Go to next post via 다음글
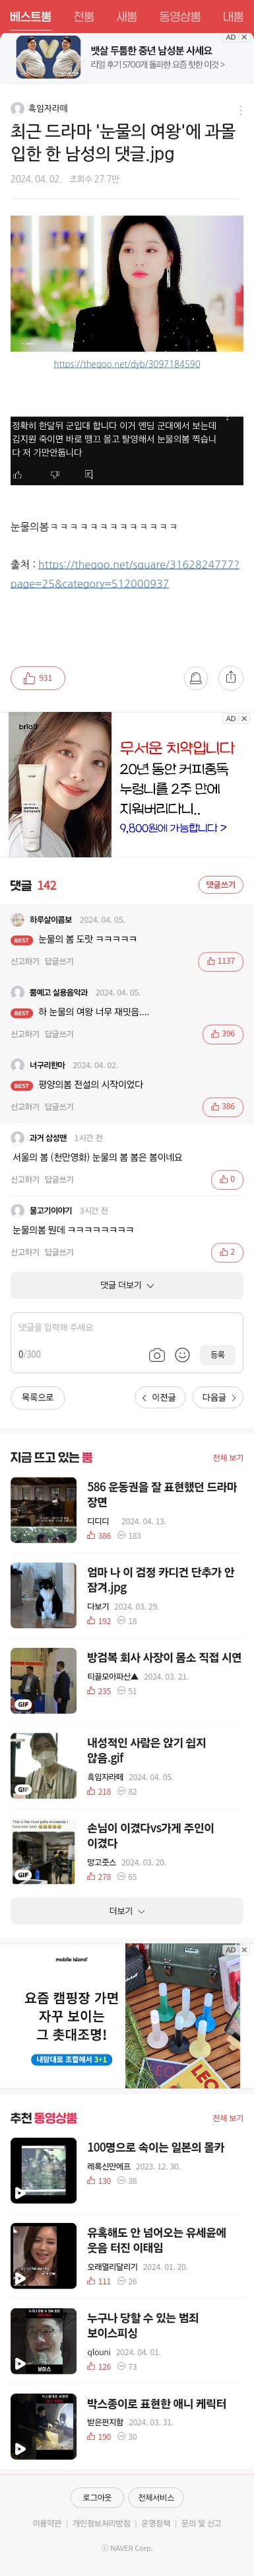This screenshot has width=254, height=2576. pos(218,1397)
